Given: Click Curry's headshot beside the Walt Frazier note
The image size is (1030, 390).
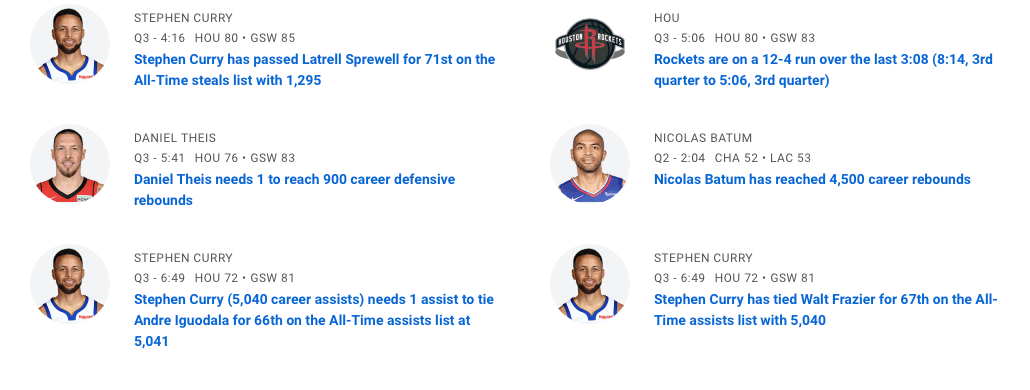Looking at the screenshot, I should point(590,284).
